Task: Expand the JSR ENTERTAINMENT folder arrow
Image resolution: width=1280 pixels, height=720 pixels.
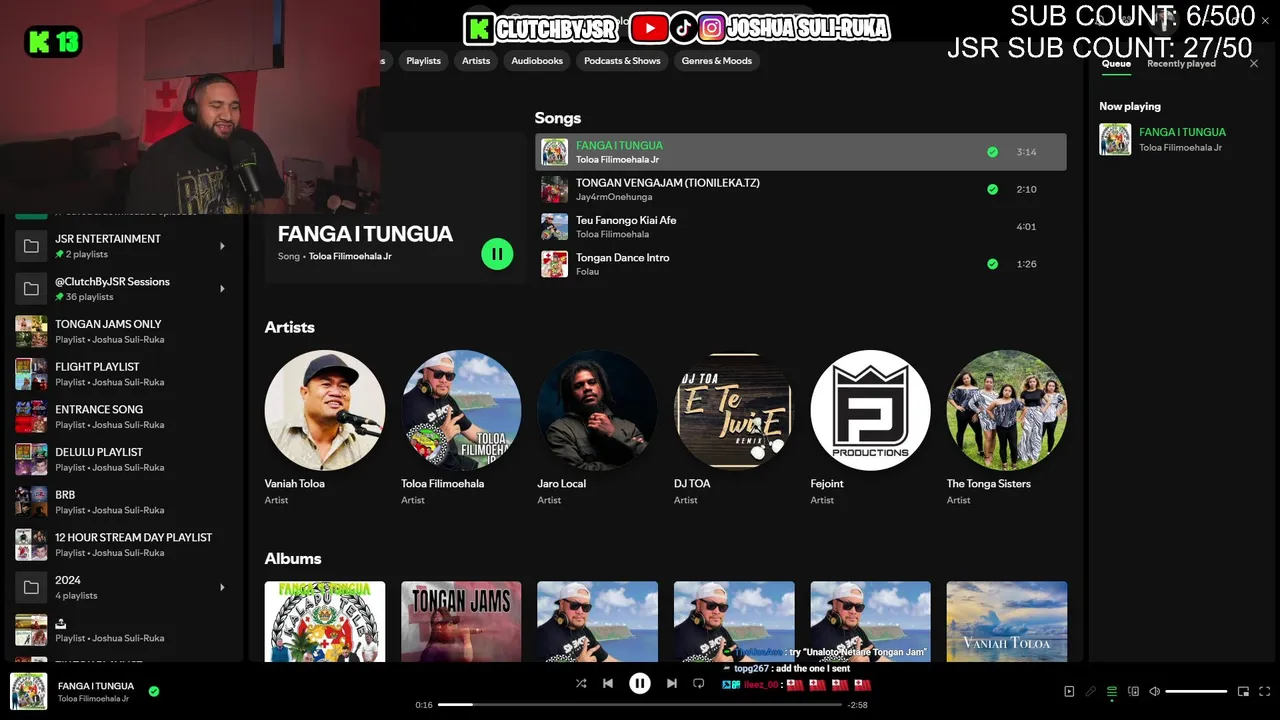Action: tap(222, 246)
